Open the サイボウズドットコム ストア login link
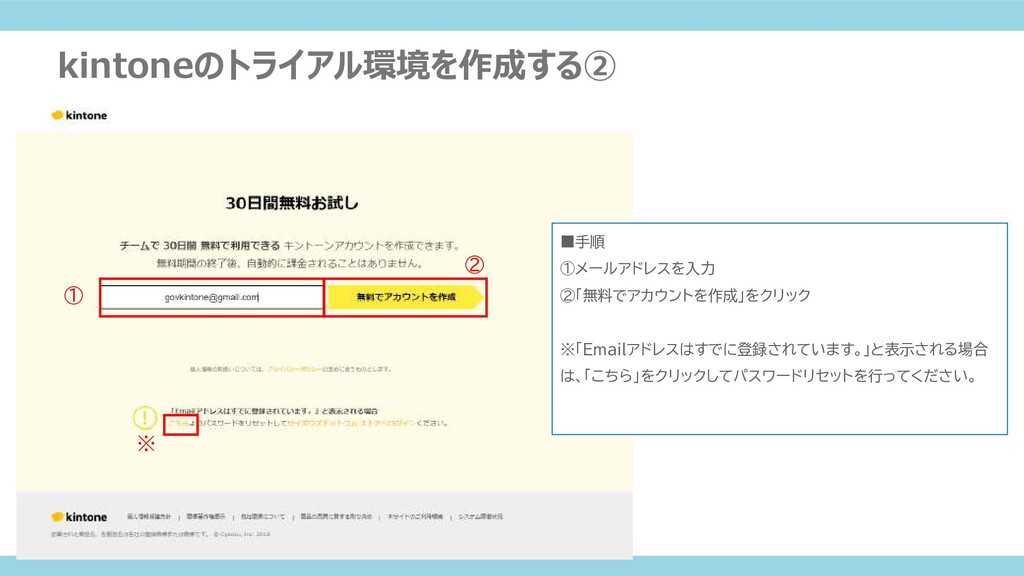Image resolution: width=1024 pixels, height=576 pixels. pos(351,423)
